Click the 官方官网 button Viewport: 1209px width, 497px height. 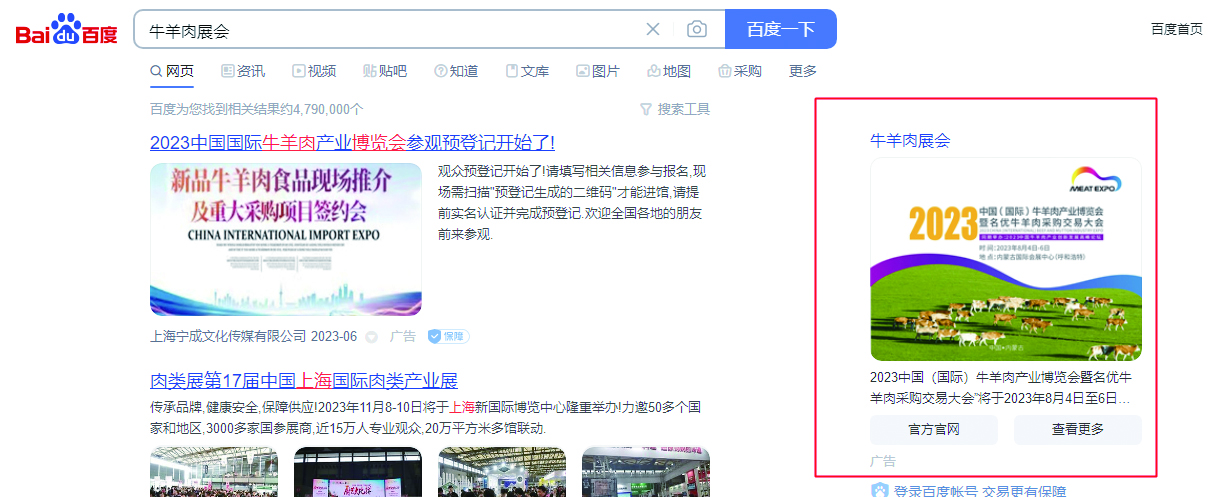tap(934, 430)
